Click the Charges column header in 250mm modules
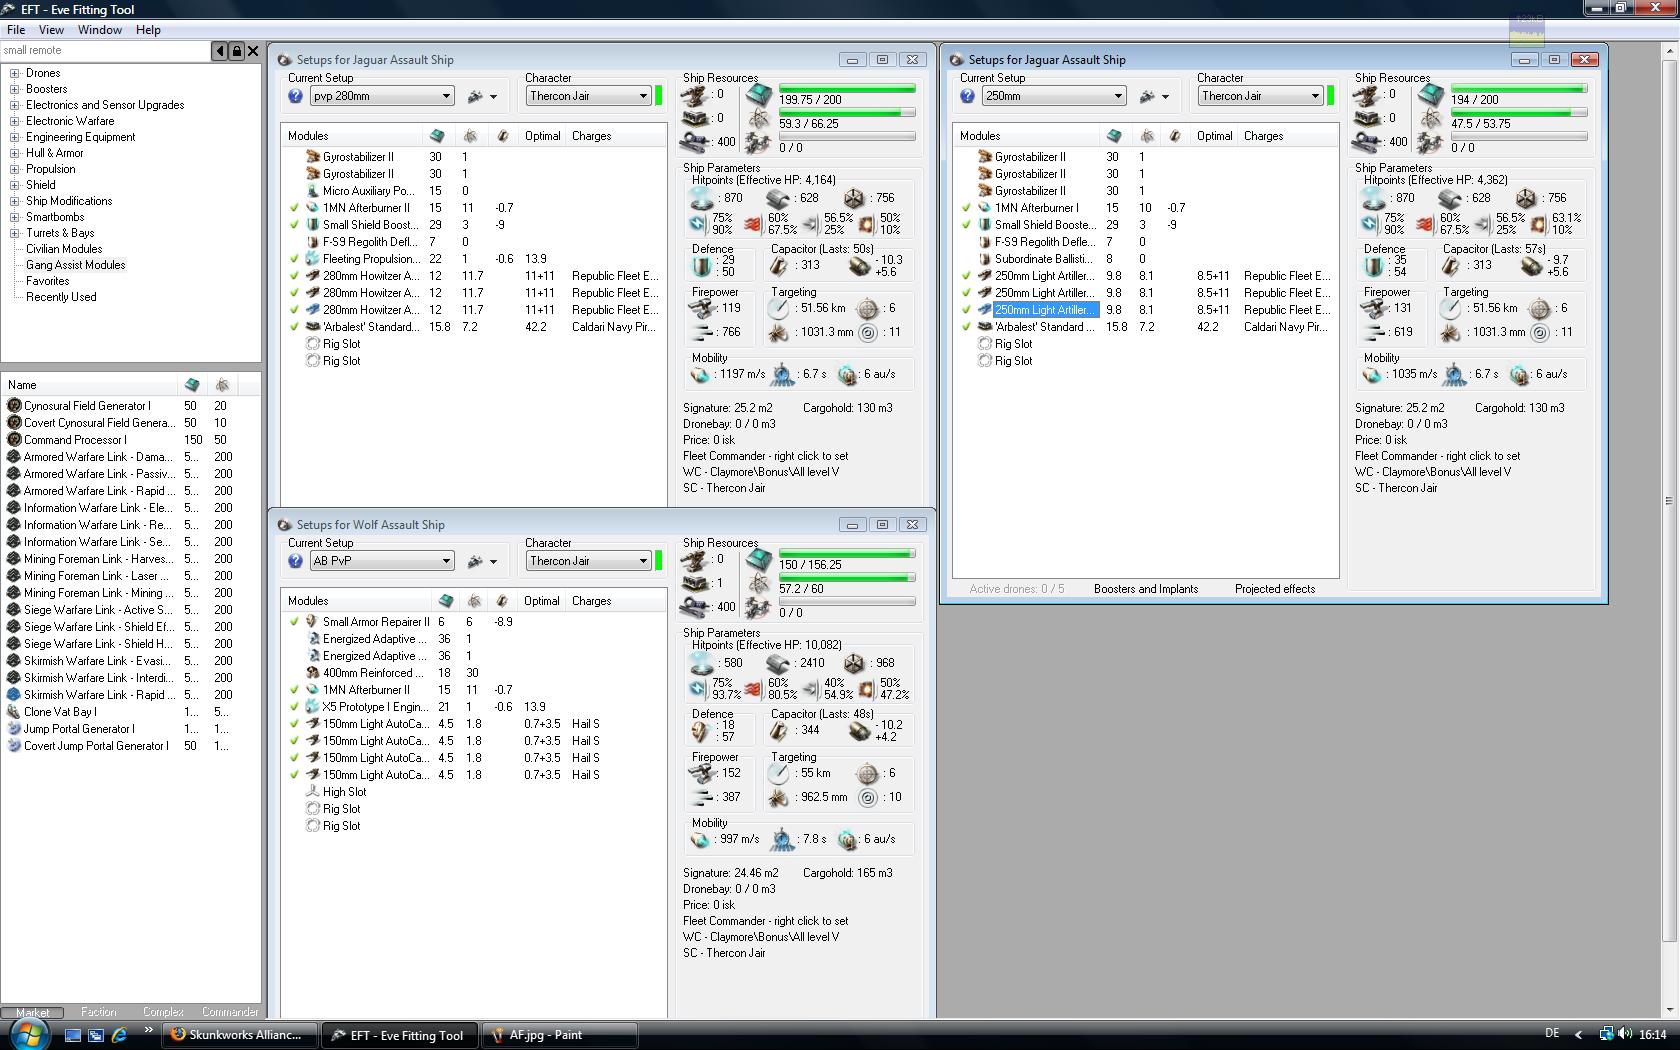 (1289, 136)
